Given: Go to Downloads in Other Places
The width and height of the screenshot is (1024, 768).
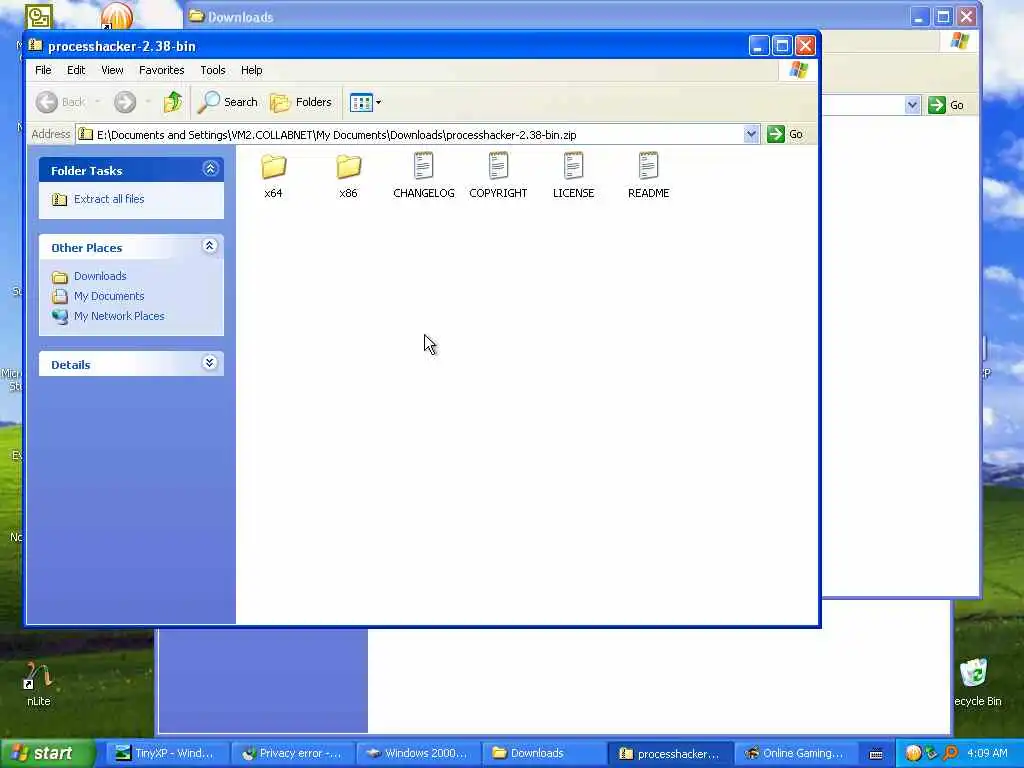Looking at the screenshot, I should pyautogui.click(x=100, y=276).
